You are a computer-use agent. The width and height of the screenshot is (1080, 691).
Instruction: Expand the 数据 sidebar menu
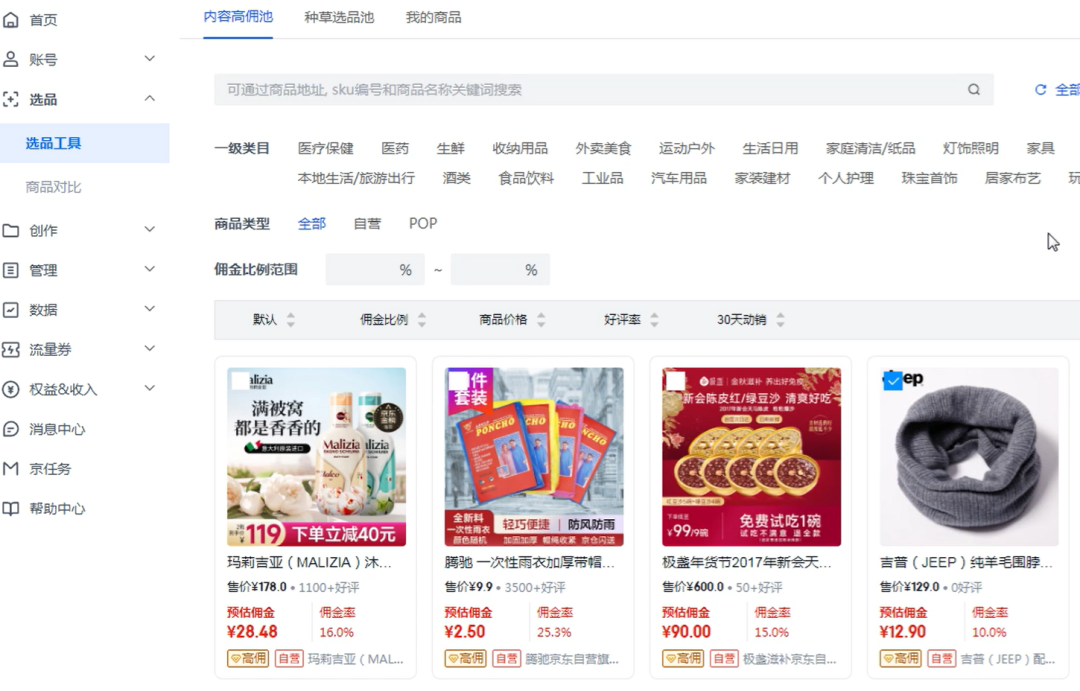pos(149,309)
